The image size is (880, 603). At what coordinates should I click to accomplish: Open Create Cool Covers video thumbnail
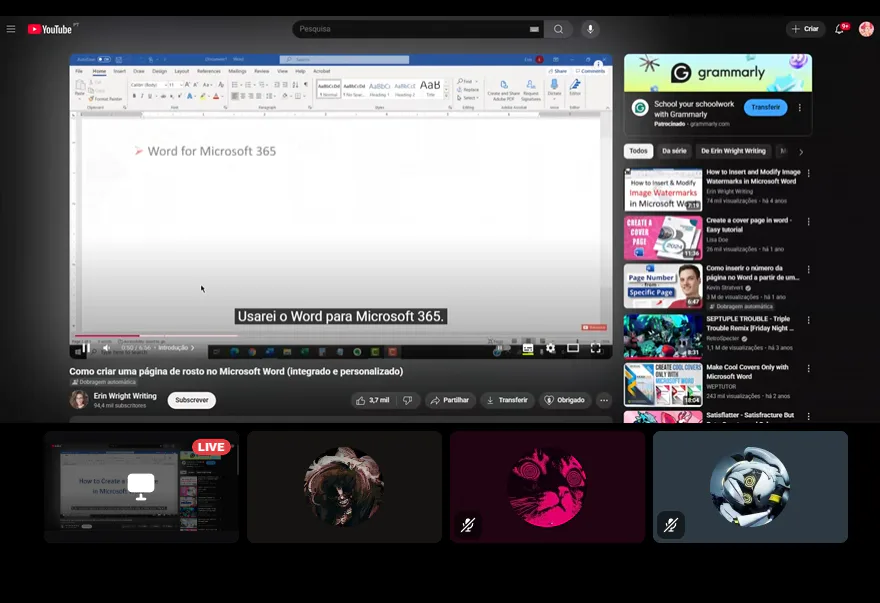click(x=663, y=384)
